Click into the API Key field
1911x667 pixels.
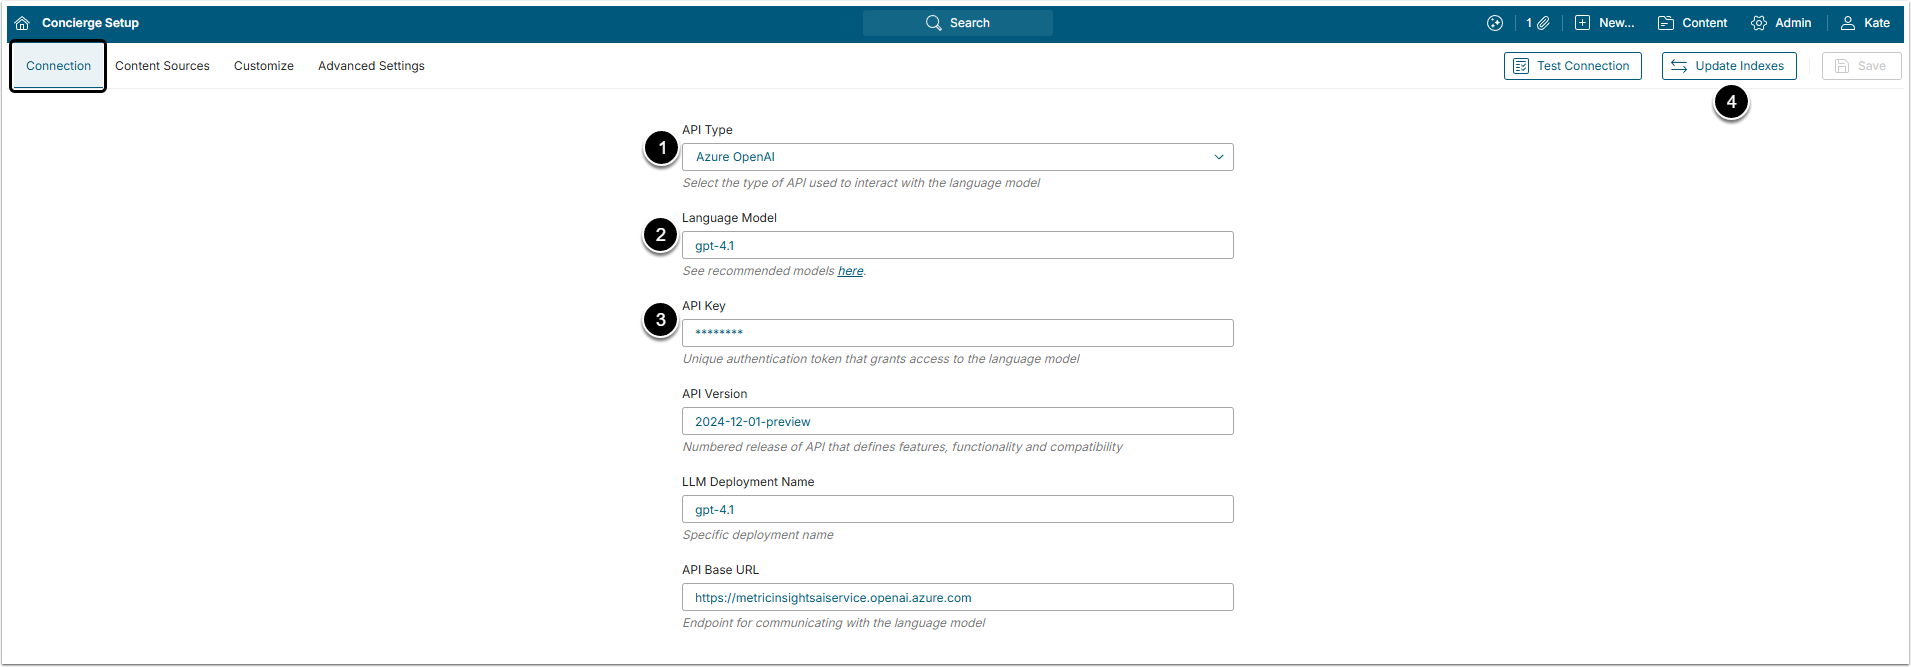[x=957, y=333]
